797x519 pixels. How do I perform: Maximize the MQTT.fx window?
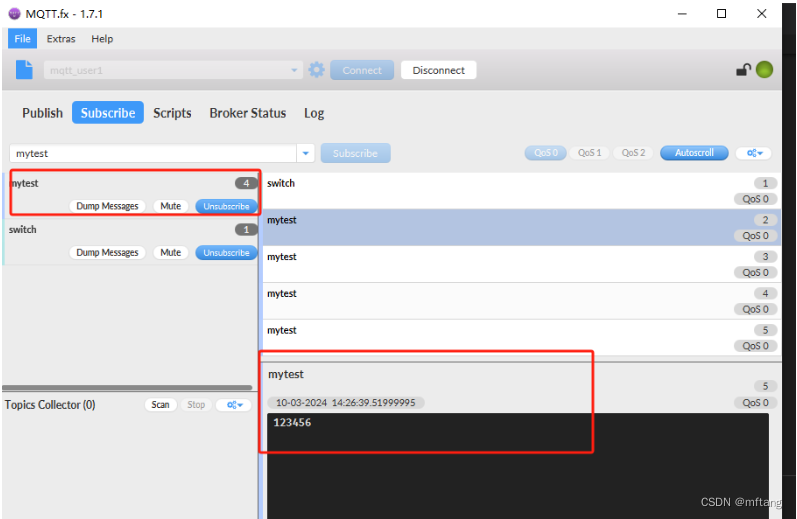coord(721,14)
